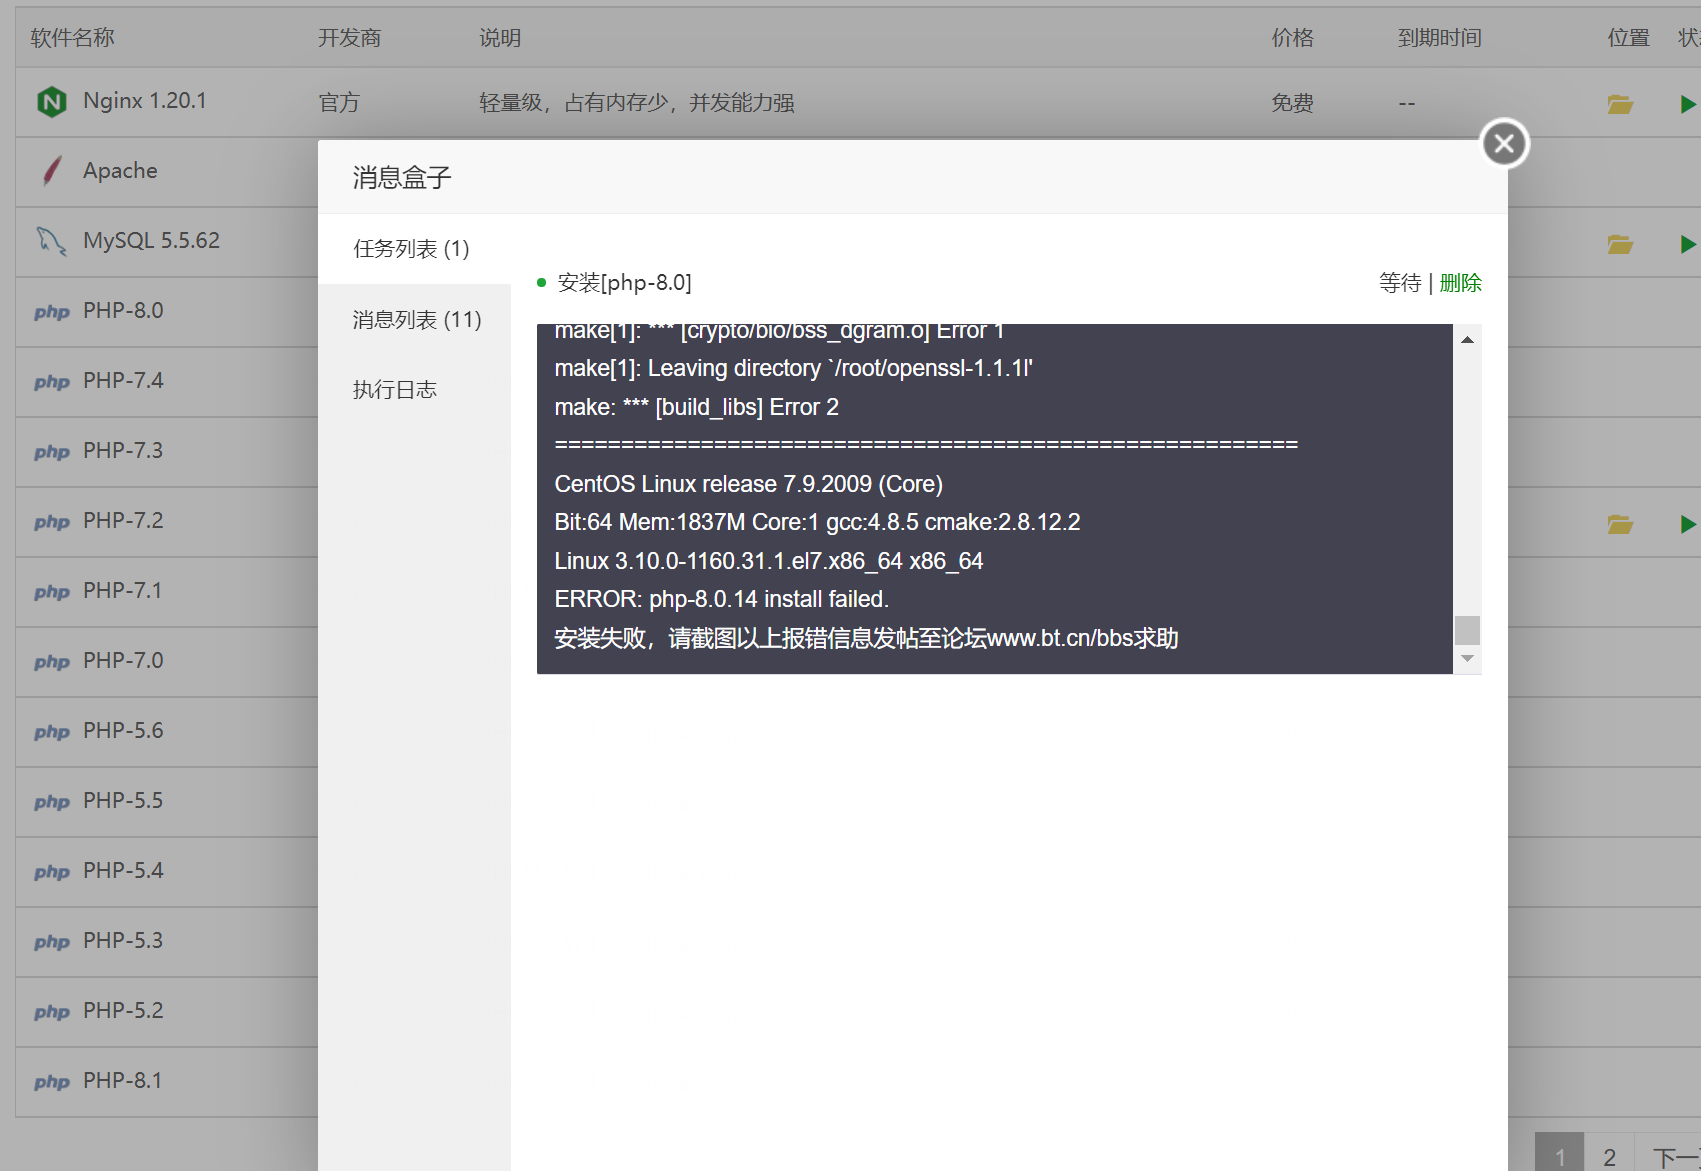Image resolution: width=1701 pixels, height=1171 pixels.
Task: Select the MySQL 5.5.62 name
Action: [x=151, y=241]
